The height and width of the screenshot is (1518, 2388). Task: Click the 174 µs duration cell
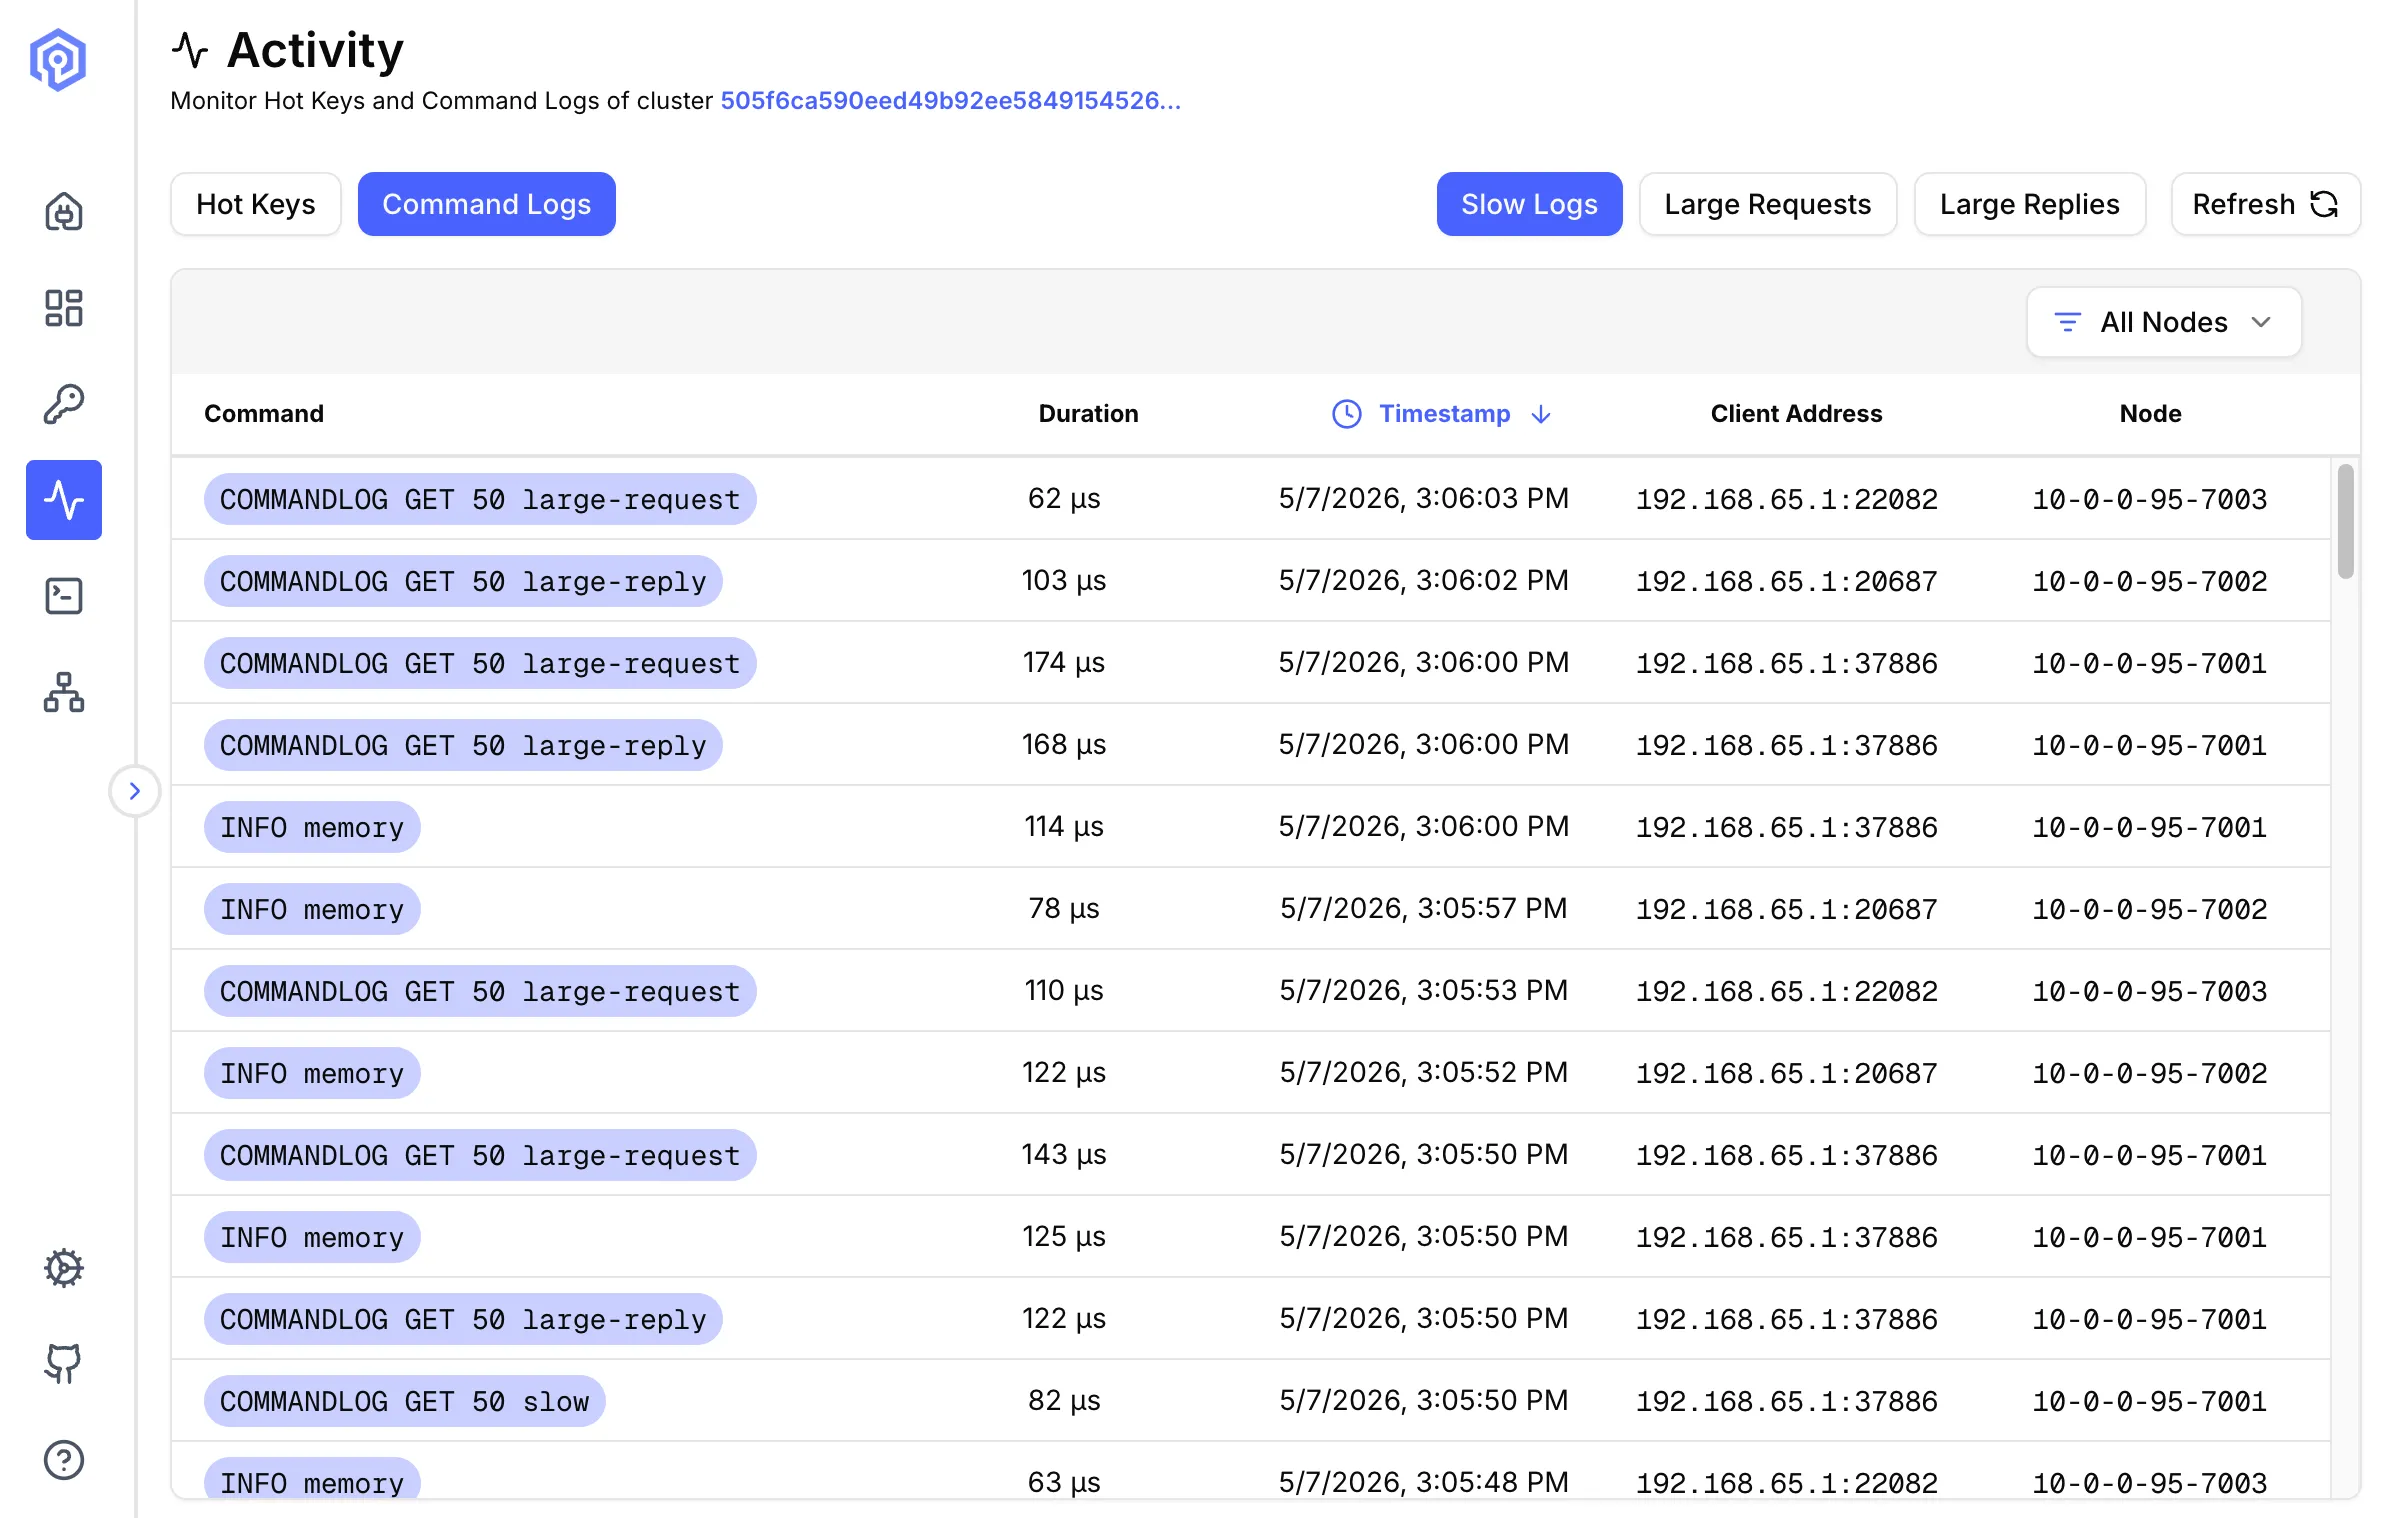1064,663
